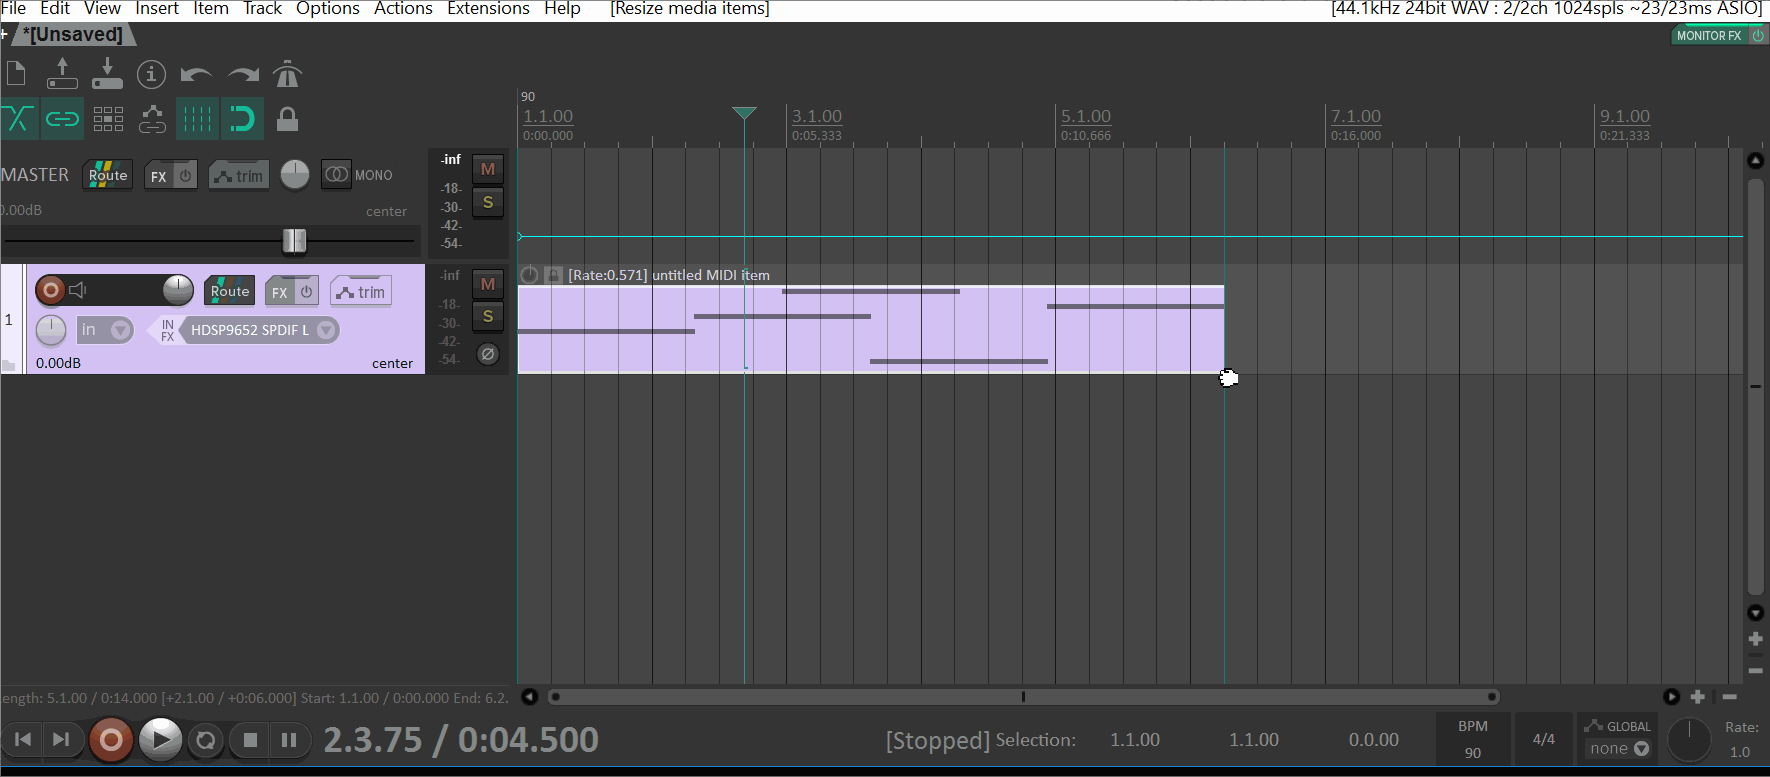Zoom in horizontally with the plus button
The width and height of the screenshot is (1770, 777).
click(1697, 697)
